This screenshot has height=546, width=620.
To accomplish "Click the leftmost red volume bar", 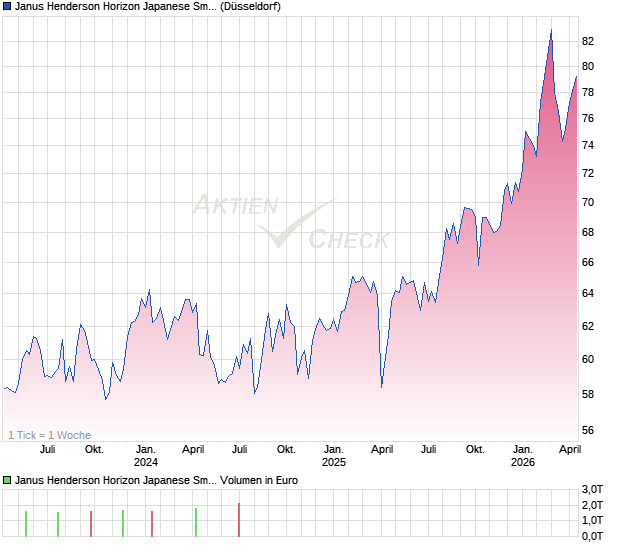I will [x=91, y=525].
